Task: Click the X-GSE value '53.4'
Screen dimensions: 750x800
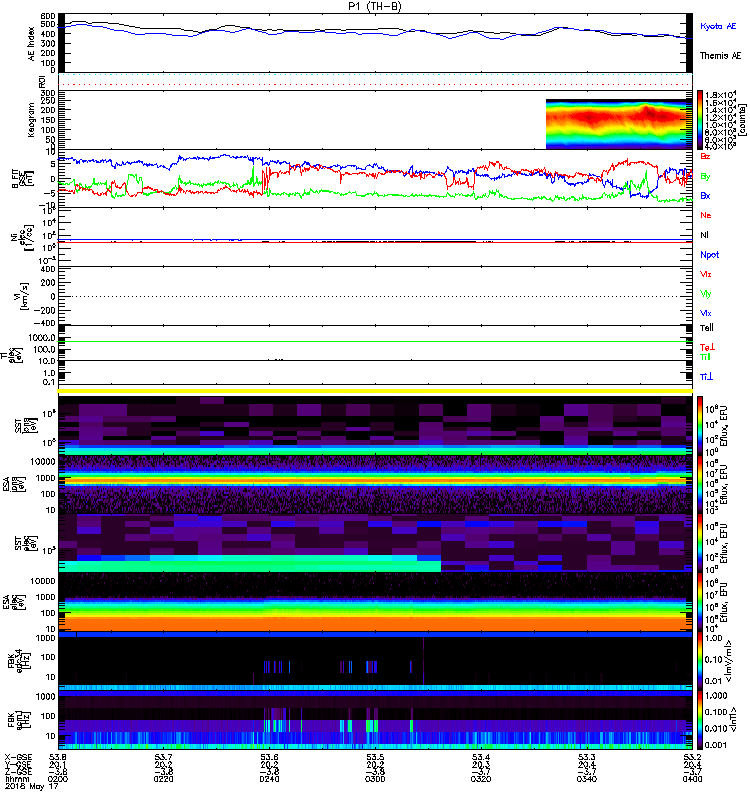Action: pos(481,757)
